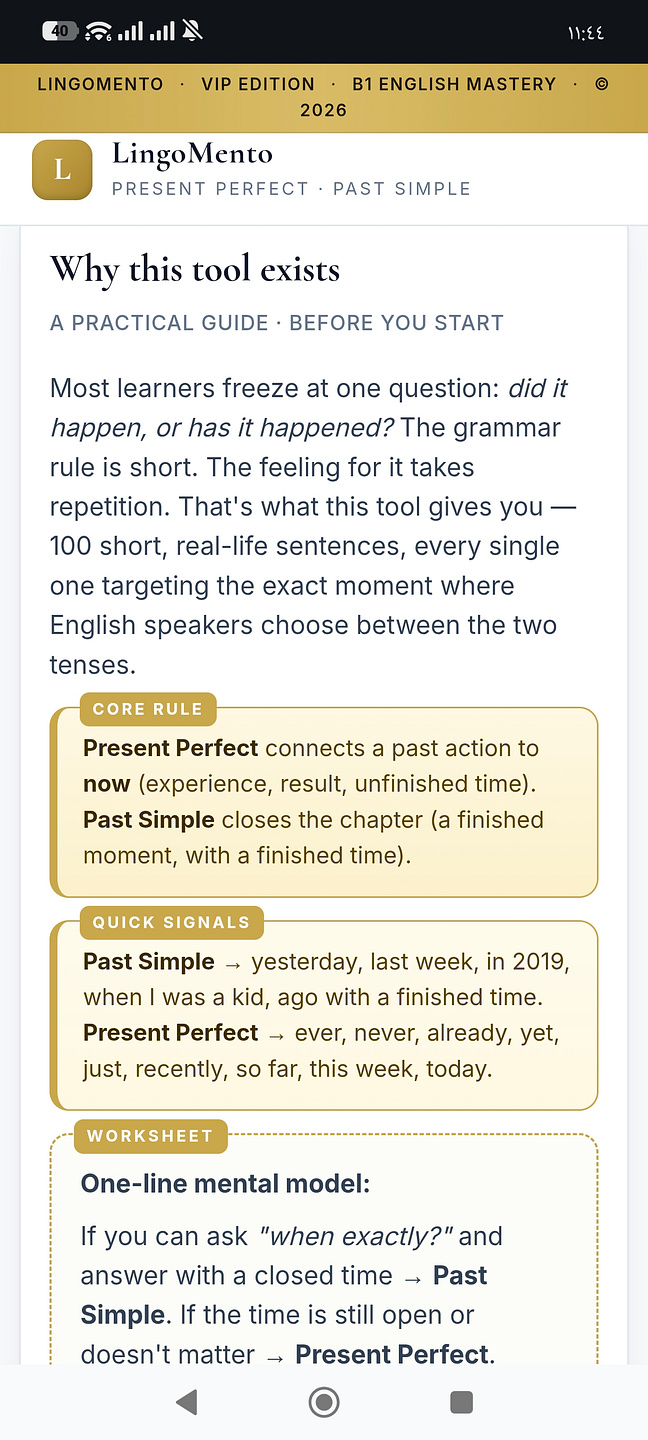The width and height of the screenshot is (648, 1440).
Task: Tap the Android back triangle button
Action: click(186, 1402)
